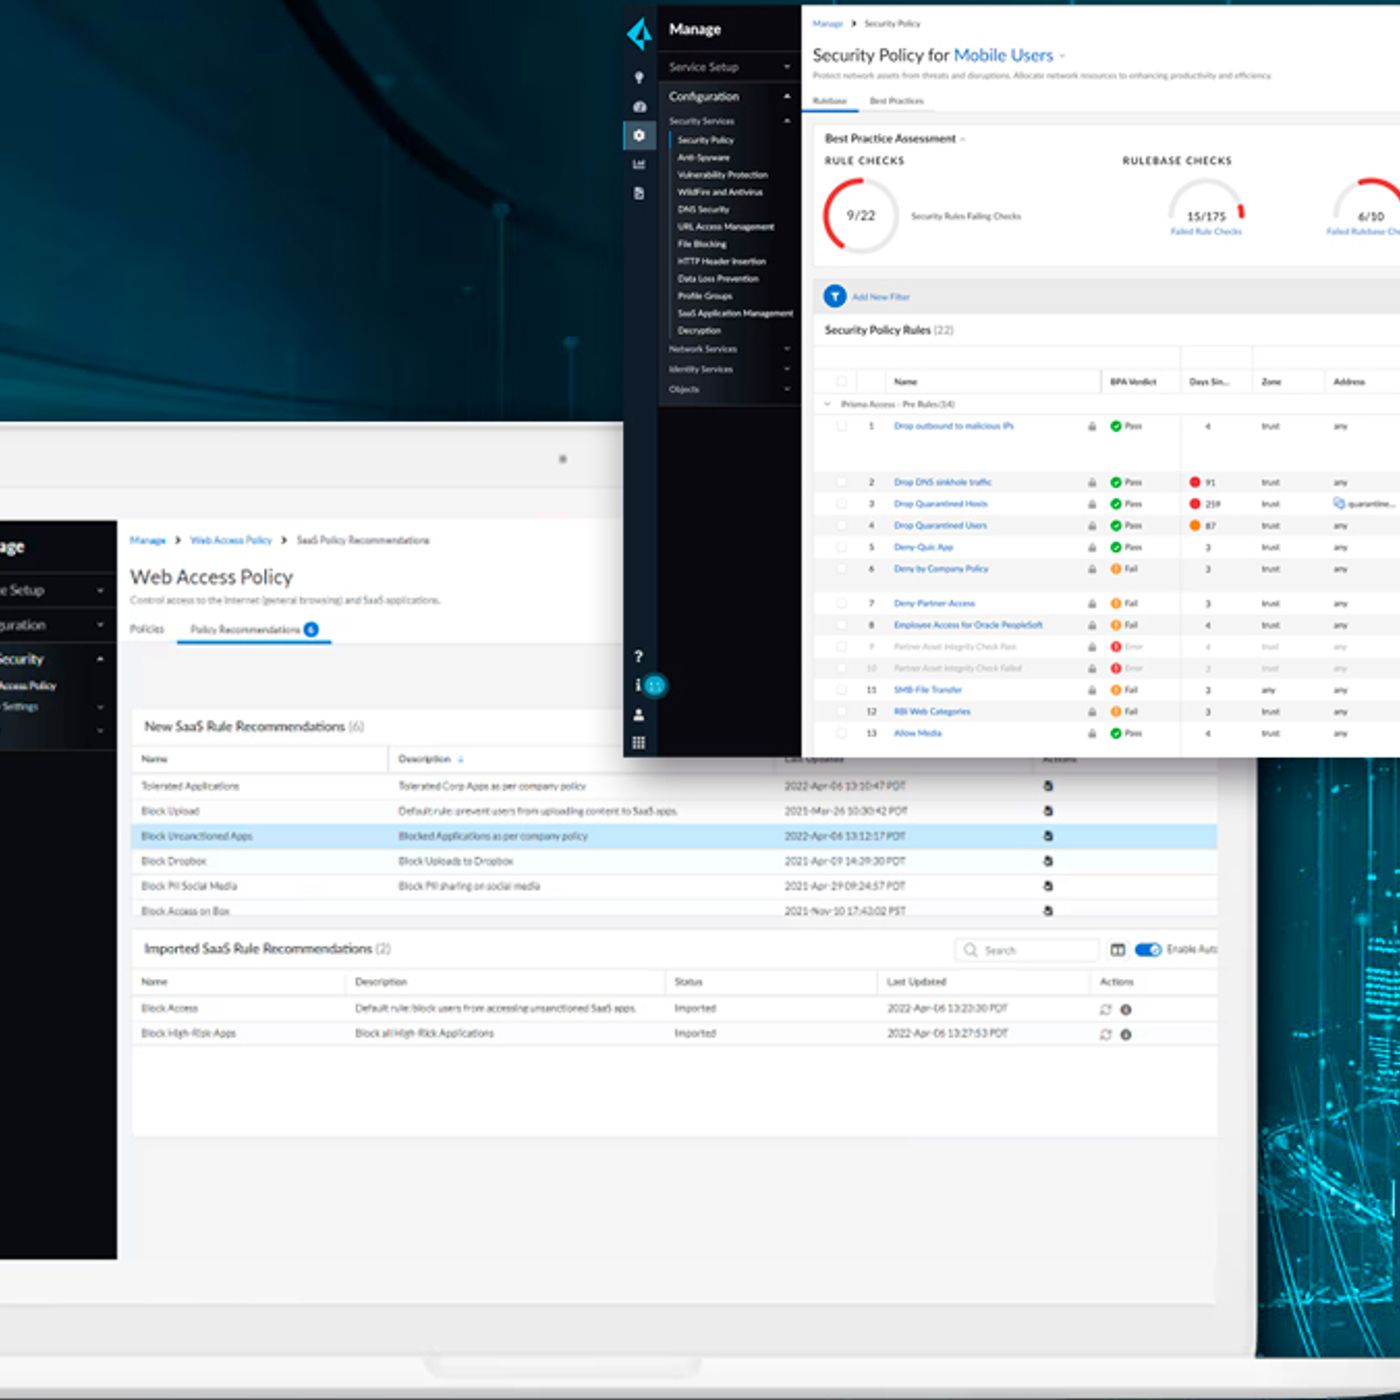Toggle the Enable Auto switch
1400x1400 pixels.
tap(1148, 949)
